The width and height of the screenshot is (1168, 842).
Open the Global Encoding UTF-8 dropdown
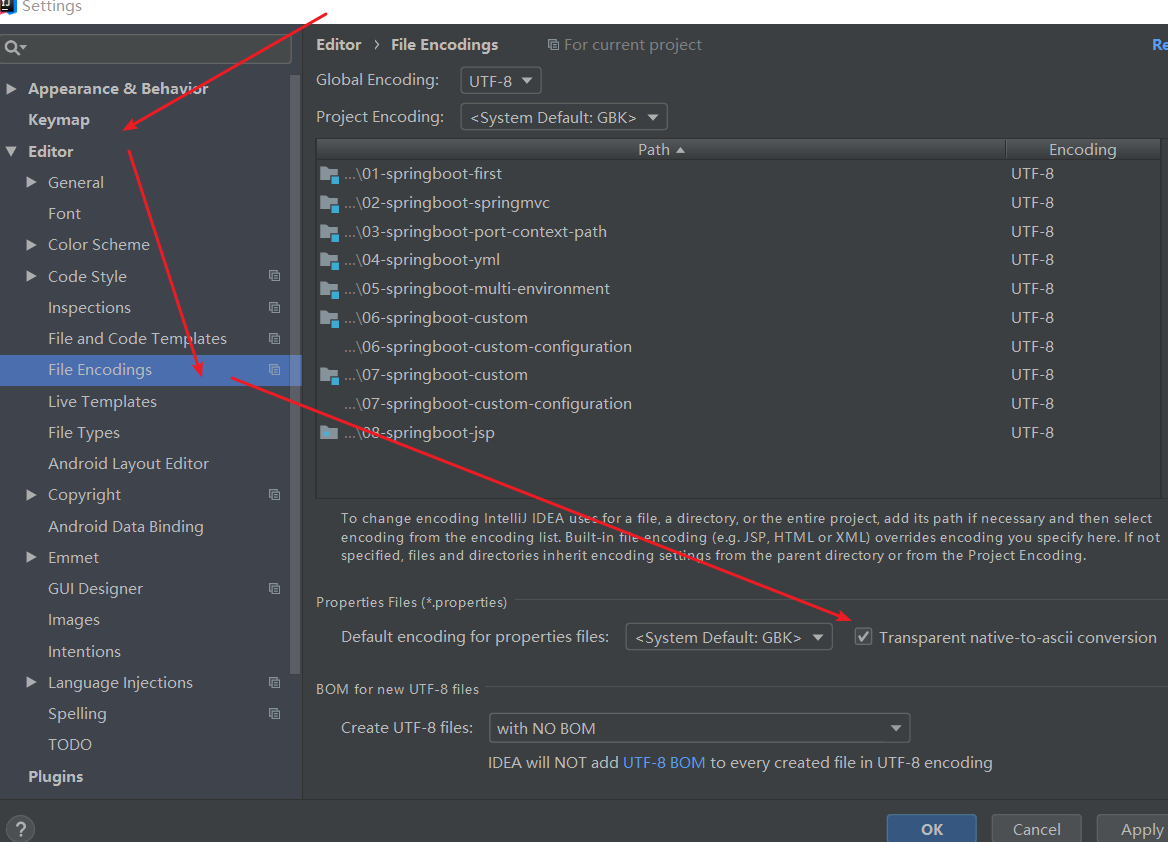501,80
